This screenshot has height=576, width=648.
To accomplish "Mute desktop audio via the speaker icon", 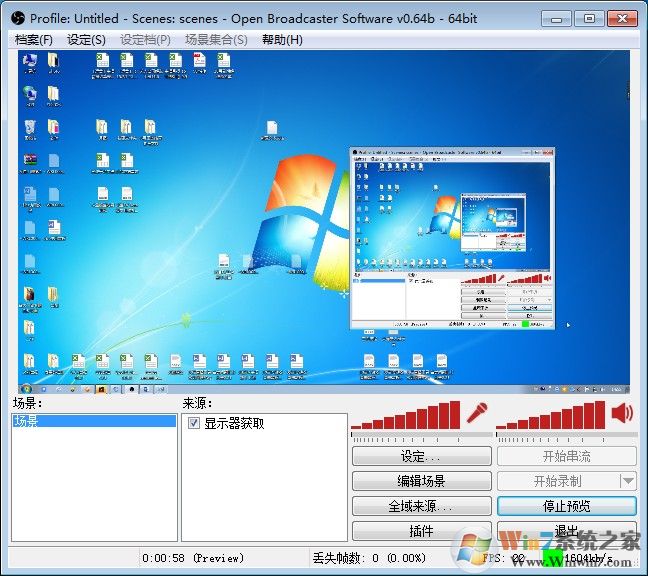I will pos(622,413).
